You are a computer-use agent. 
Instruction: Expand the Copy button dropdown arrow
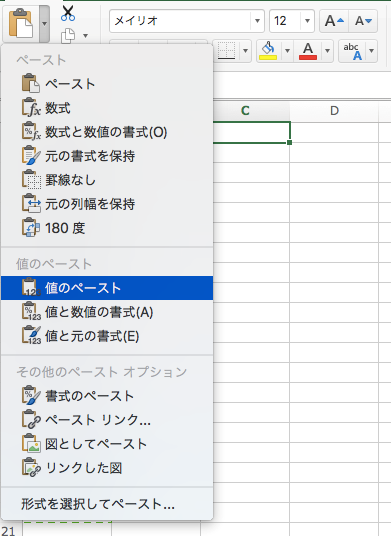pos(85,36)
